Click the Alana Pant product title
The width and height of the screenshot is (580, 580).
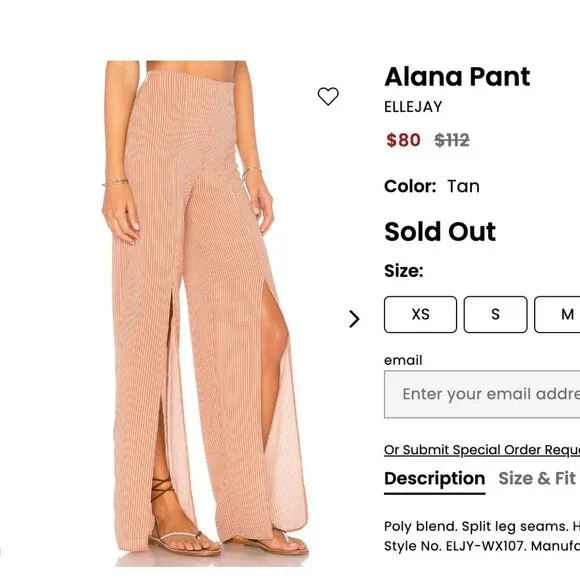(457, 77)
